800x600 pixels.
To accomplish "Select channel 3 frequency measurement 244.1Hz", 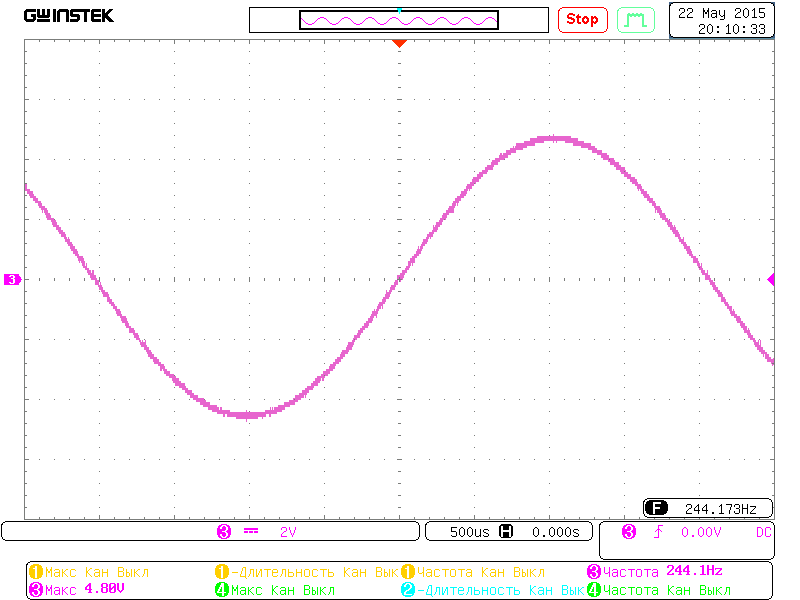I will pos(655,571).
